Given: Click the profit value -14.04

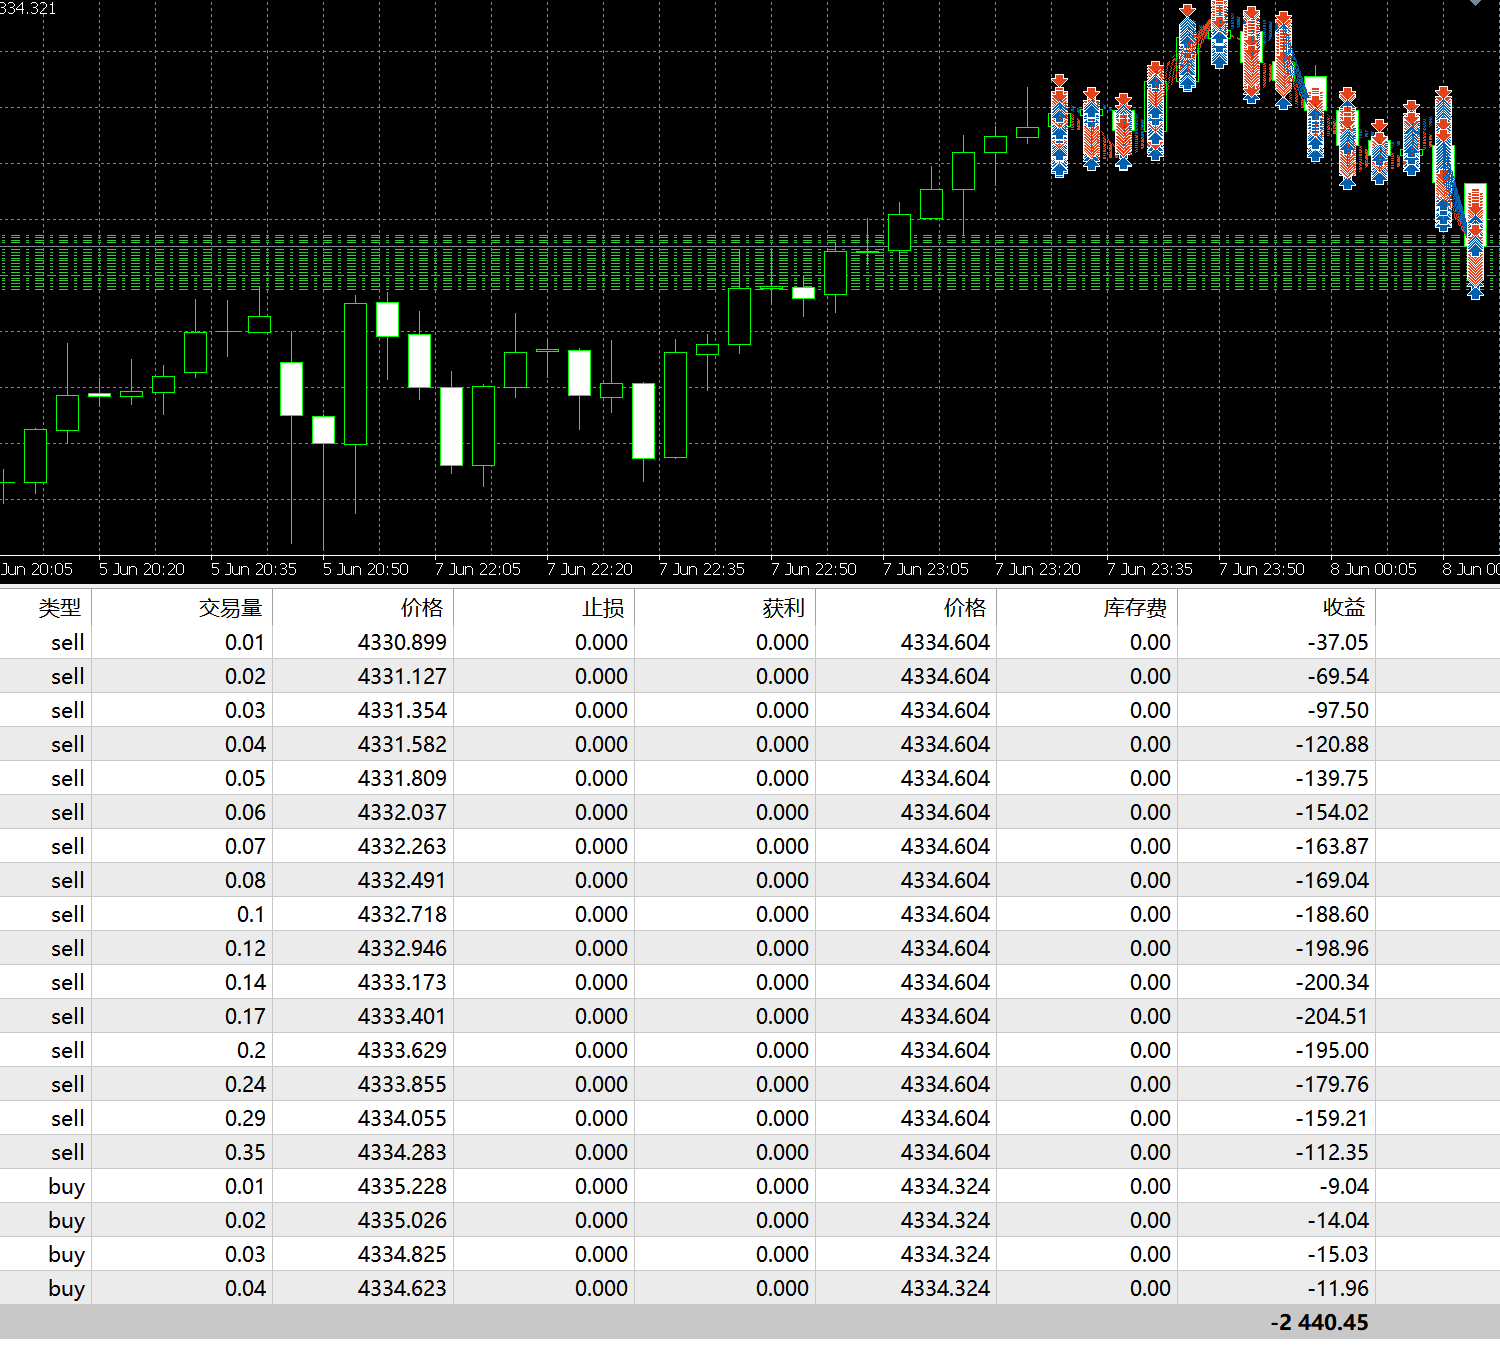Looking at the screenshot, I should [1338, 1220].
